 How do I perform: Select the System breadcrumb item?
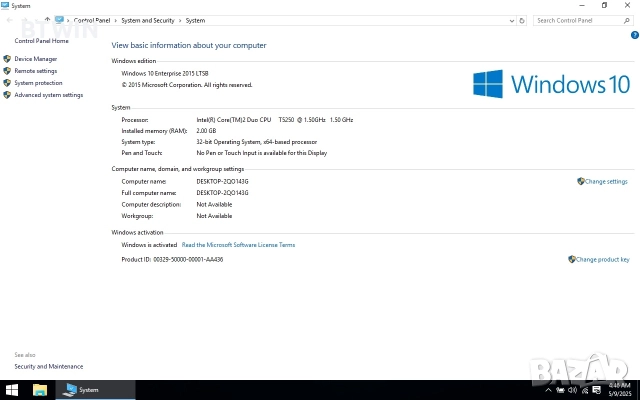point(196,20)
